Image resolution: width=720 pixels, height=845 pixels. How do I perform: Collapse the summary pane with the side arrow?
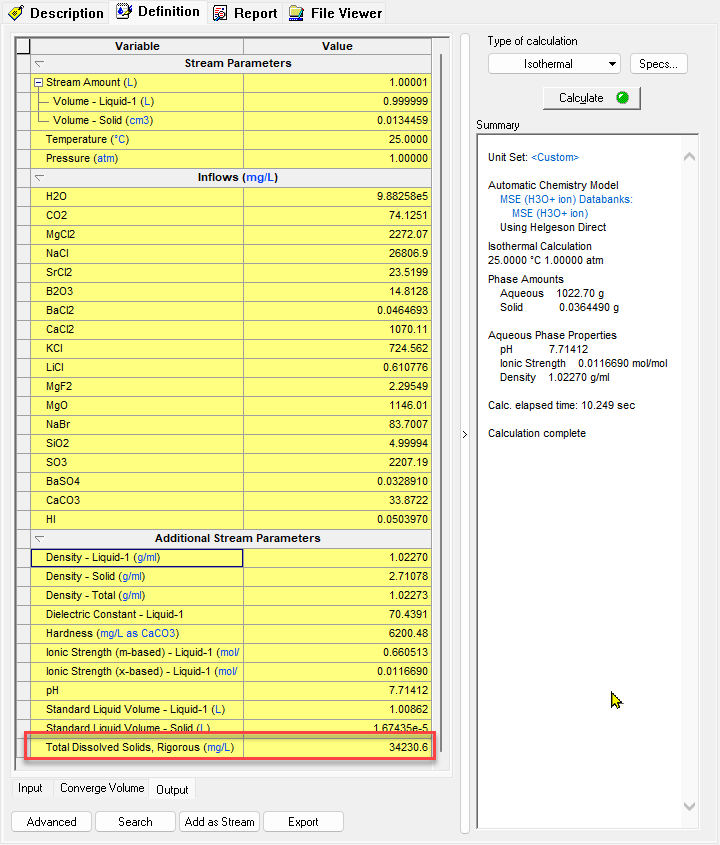click(465, 434)
